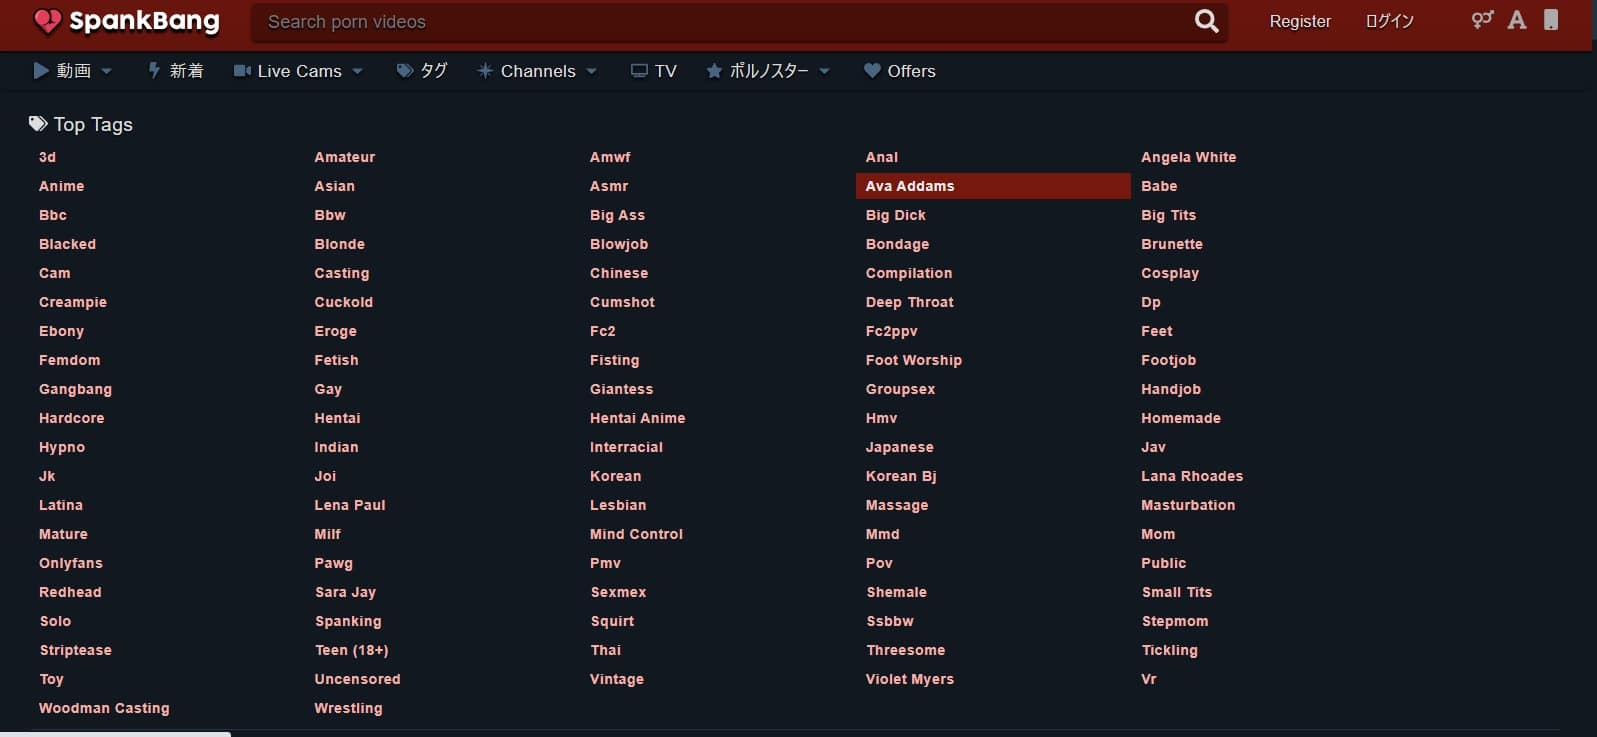Screen dimensions: 1597x737
Task: Choose the Casting tag
Action: pos(342,273)
